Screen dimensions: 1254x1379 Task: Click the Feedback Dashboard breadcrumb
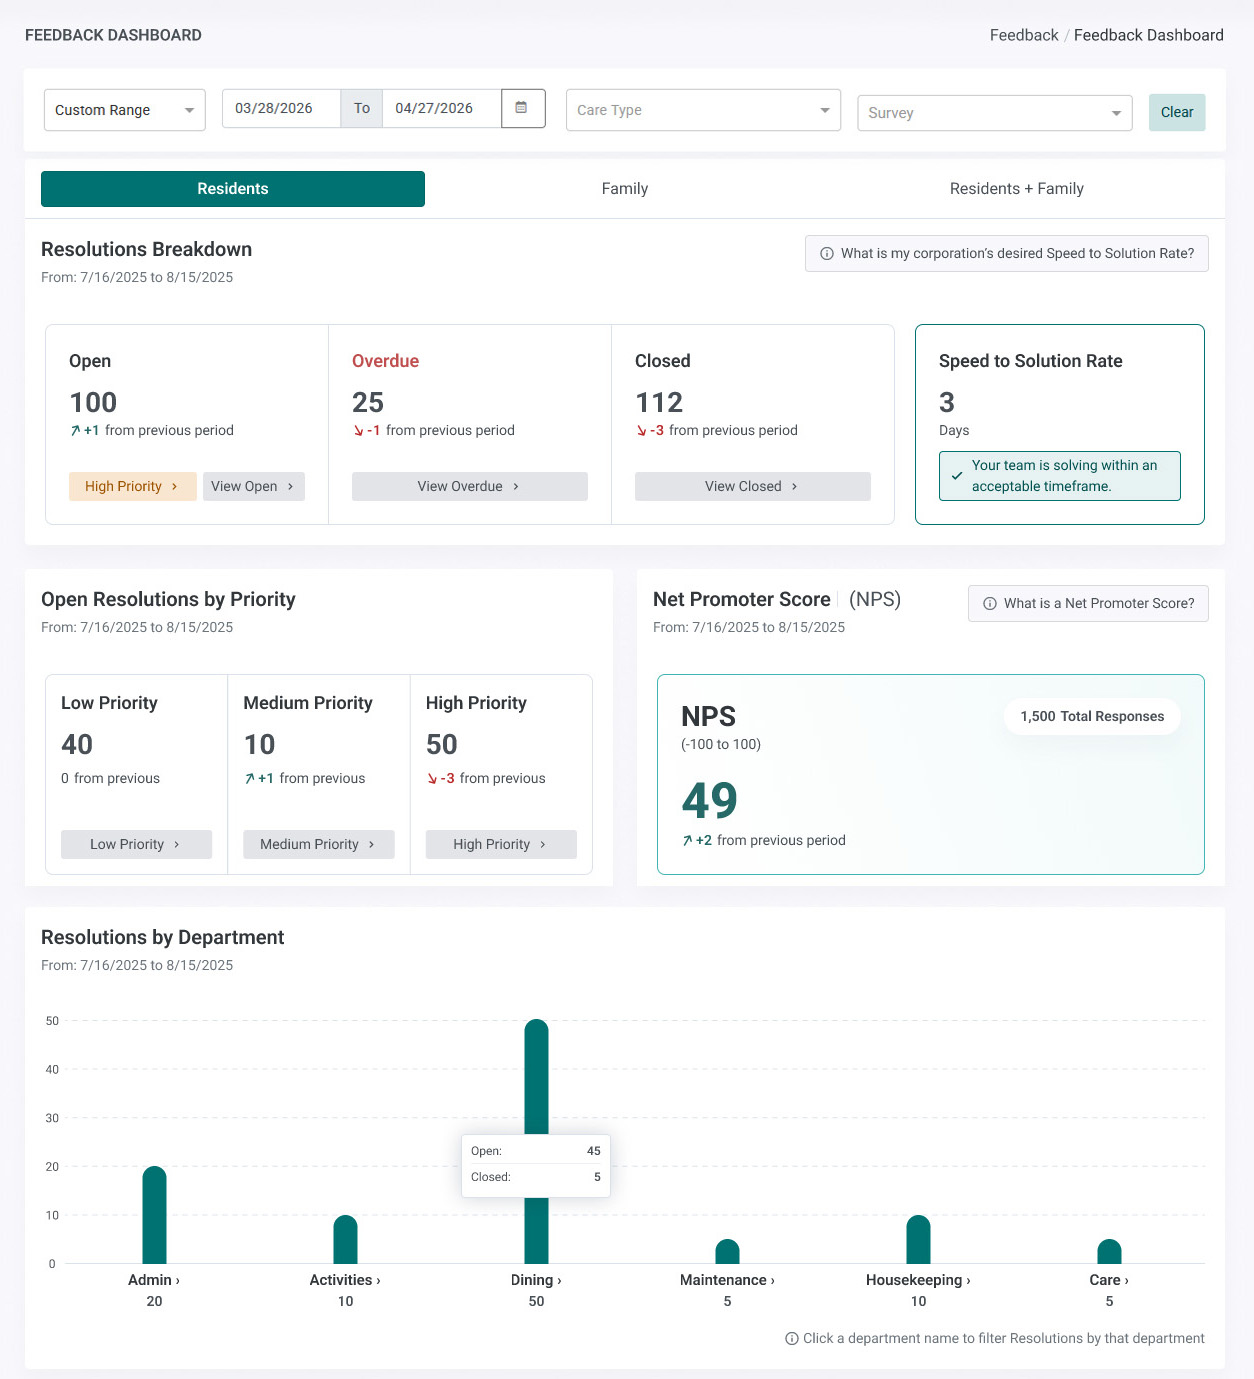pos(1149,35)
